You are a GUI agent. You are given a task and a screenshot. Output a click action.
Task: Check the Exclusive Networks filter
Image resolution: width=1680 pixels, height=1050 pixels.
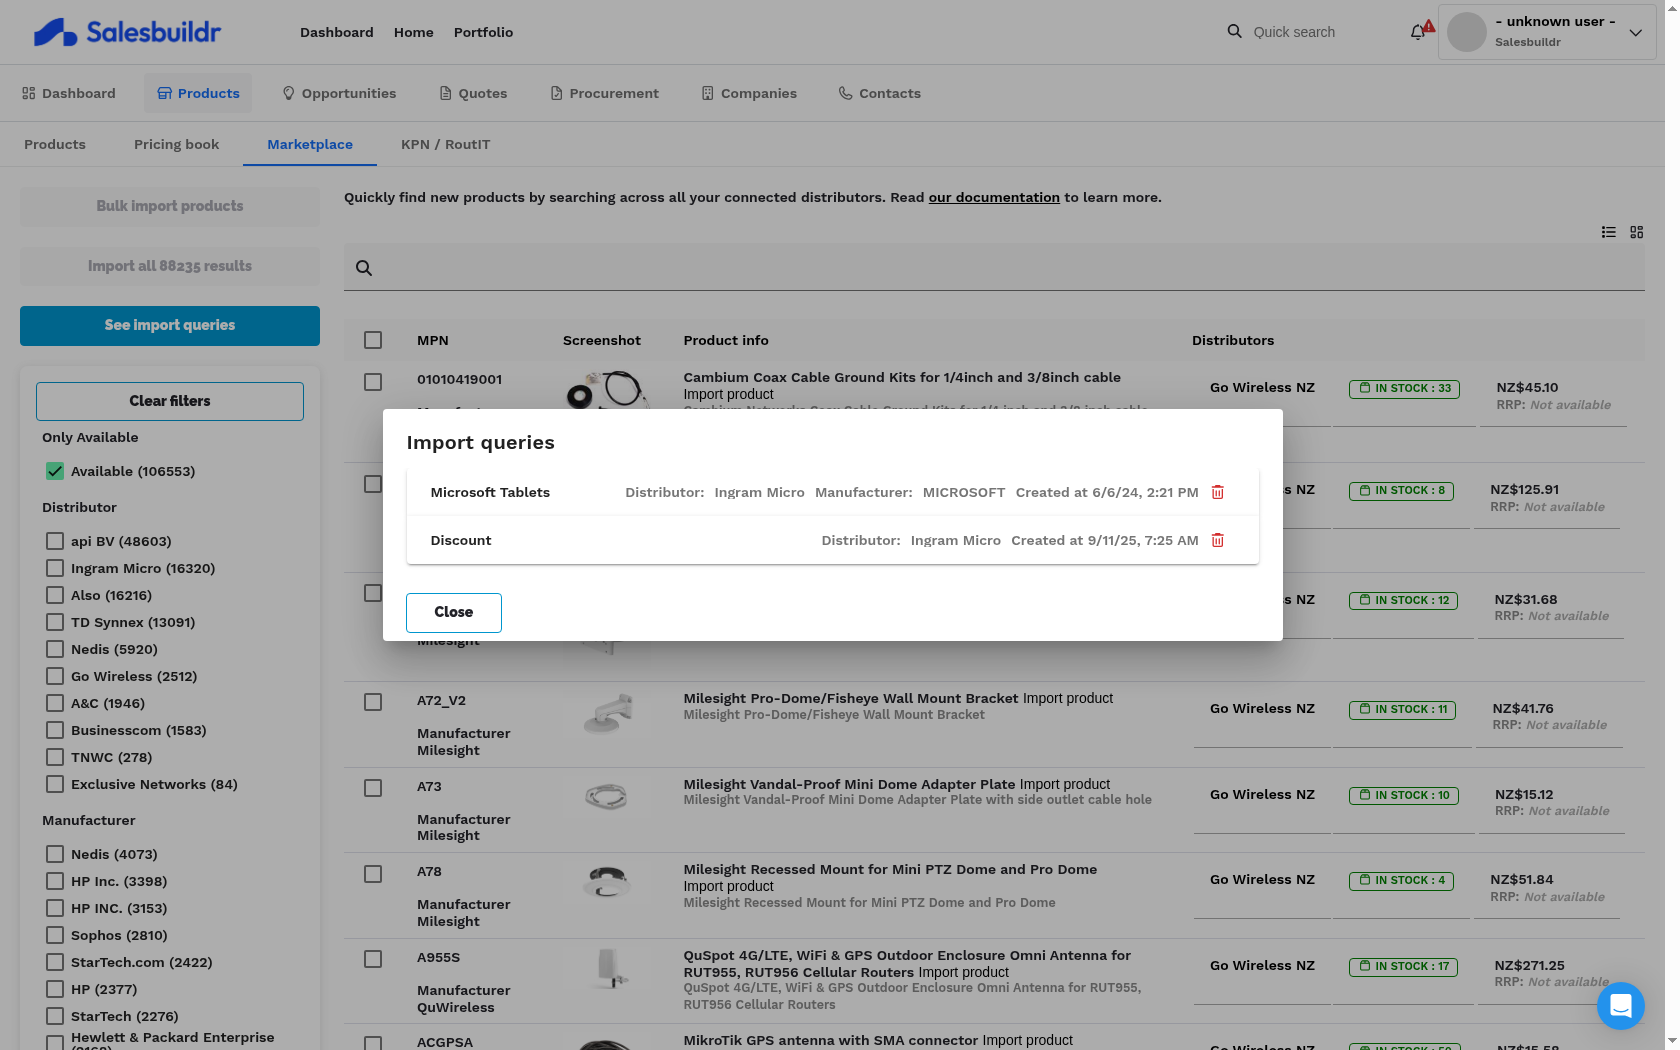(55, 784)
